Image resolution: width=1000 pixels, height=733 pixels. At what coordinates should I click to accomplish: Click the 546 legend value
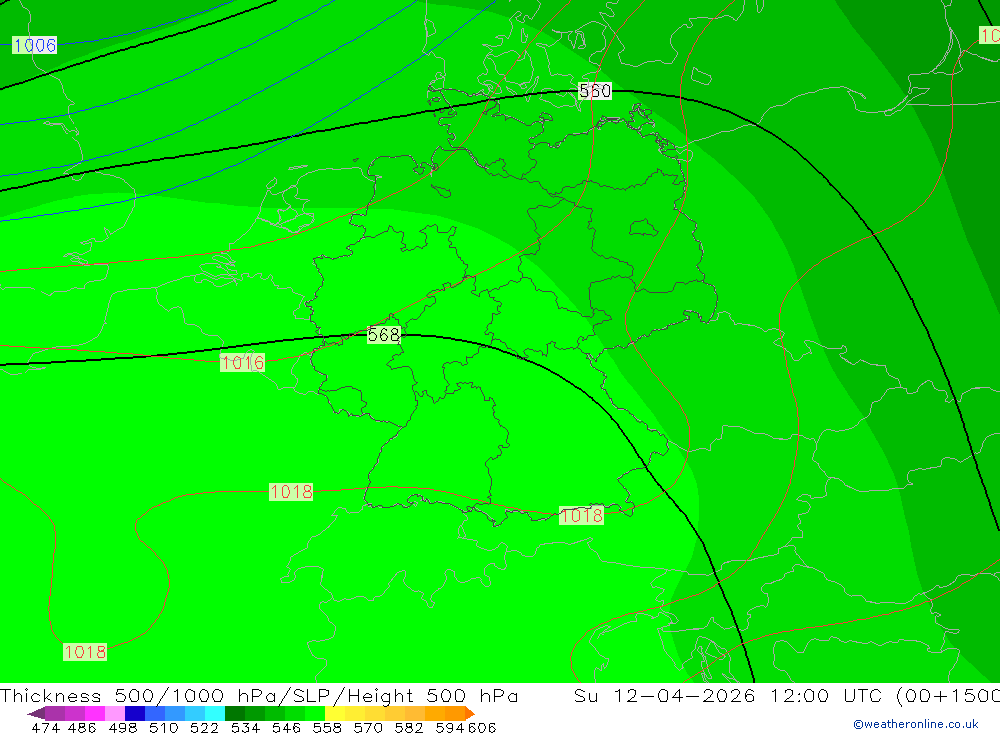click(286, 727)
